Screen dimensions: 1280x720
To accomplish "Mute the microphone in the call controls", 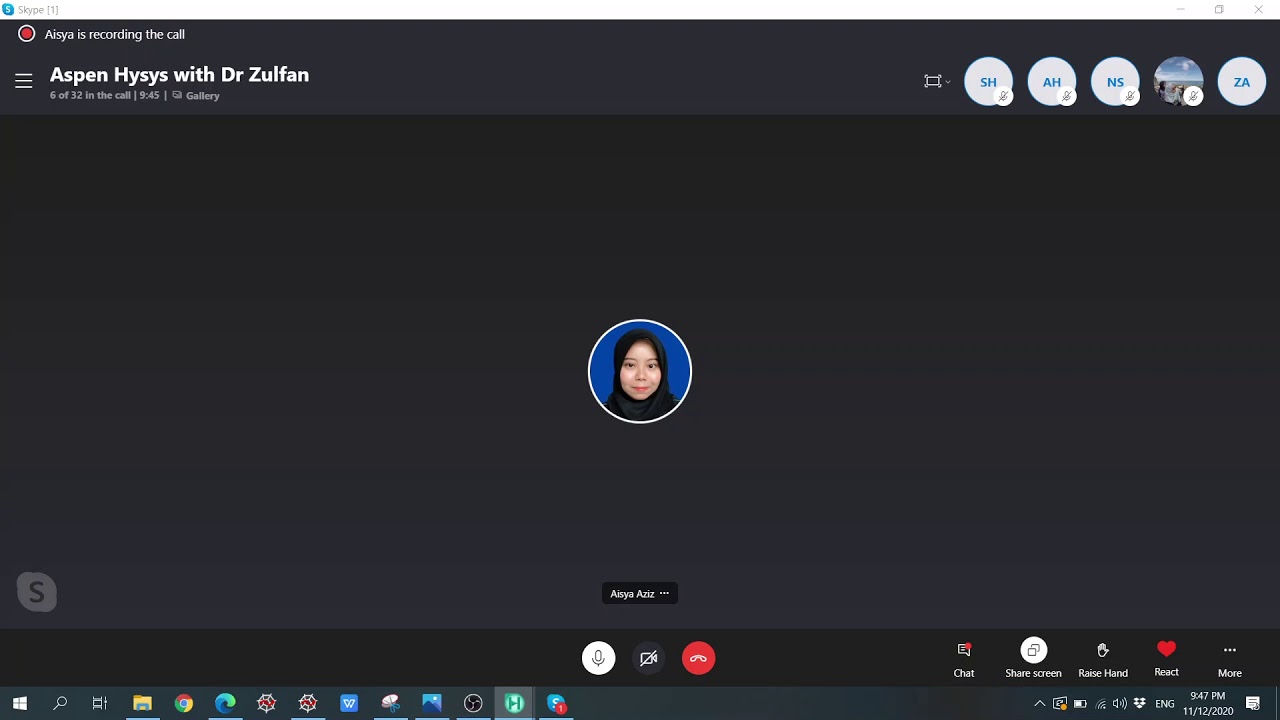I will (598, 658).
